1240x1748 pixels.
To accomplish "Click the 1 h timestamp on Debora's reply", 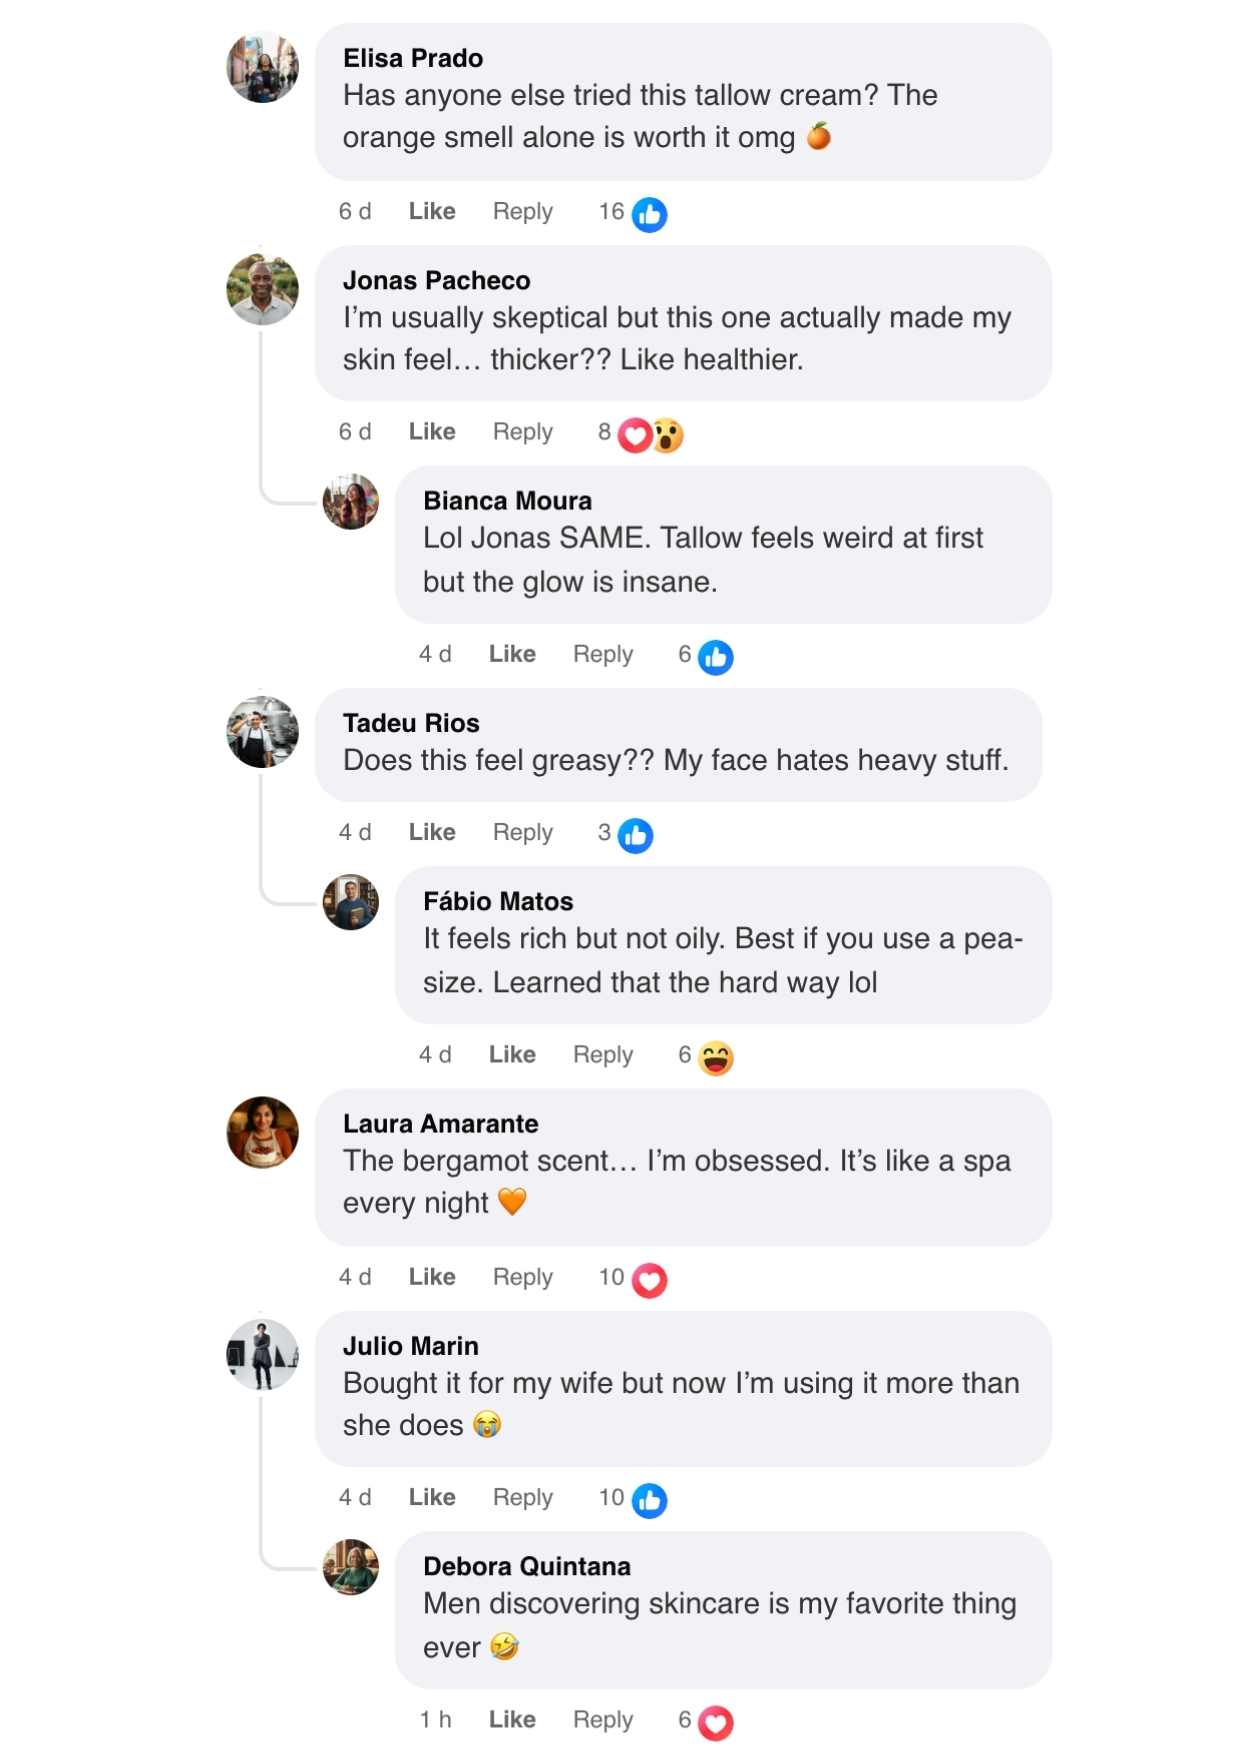I will [435, 1719].
